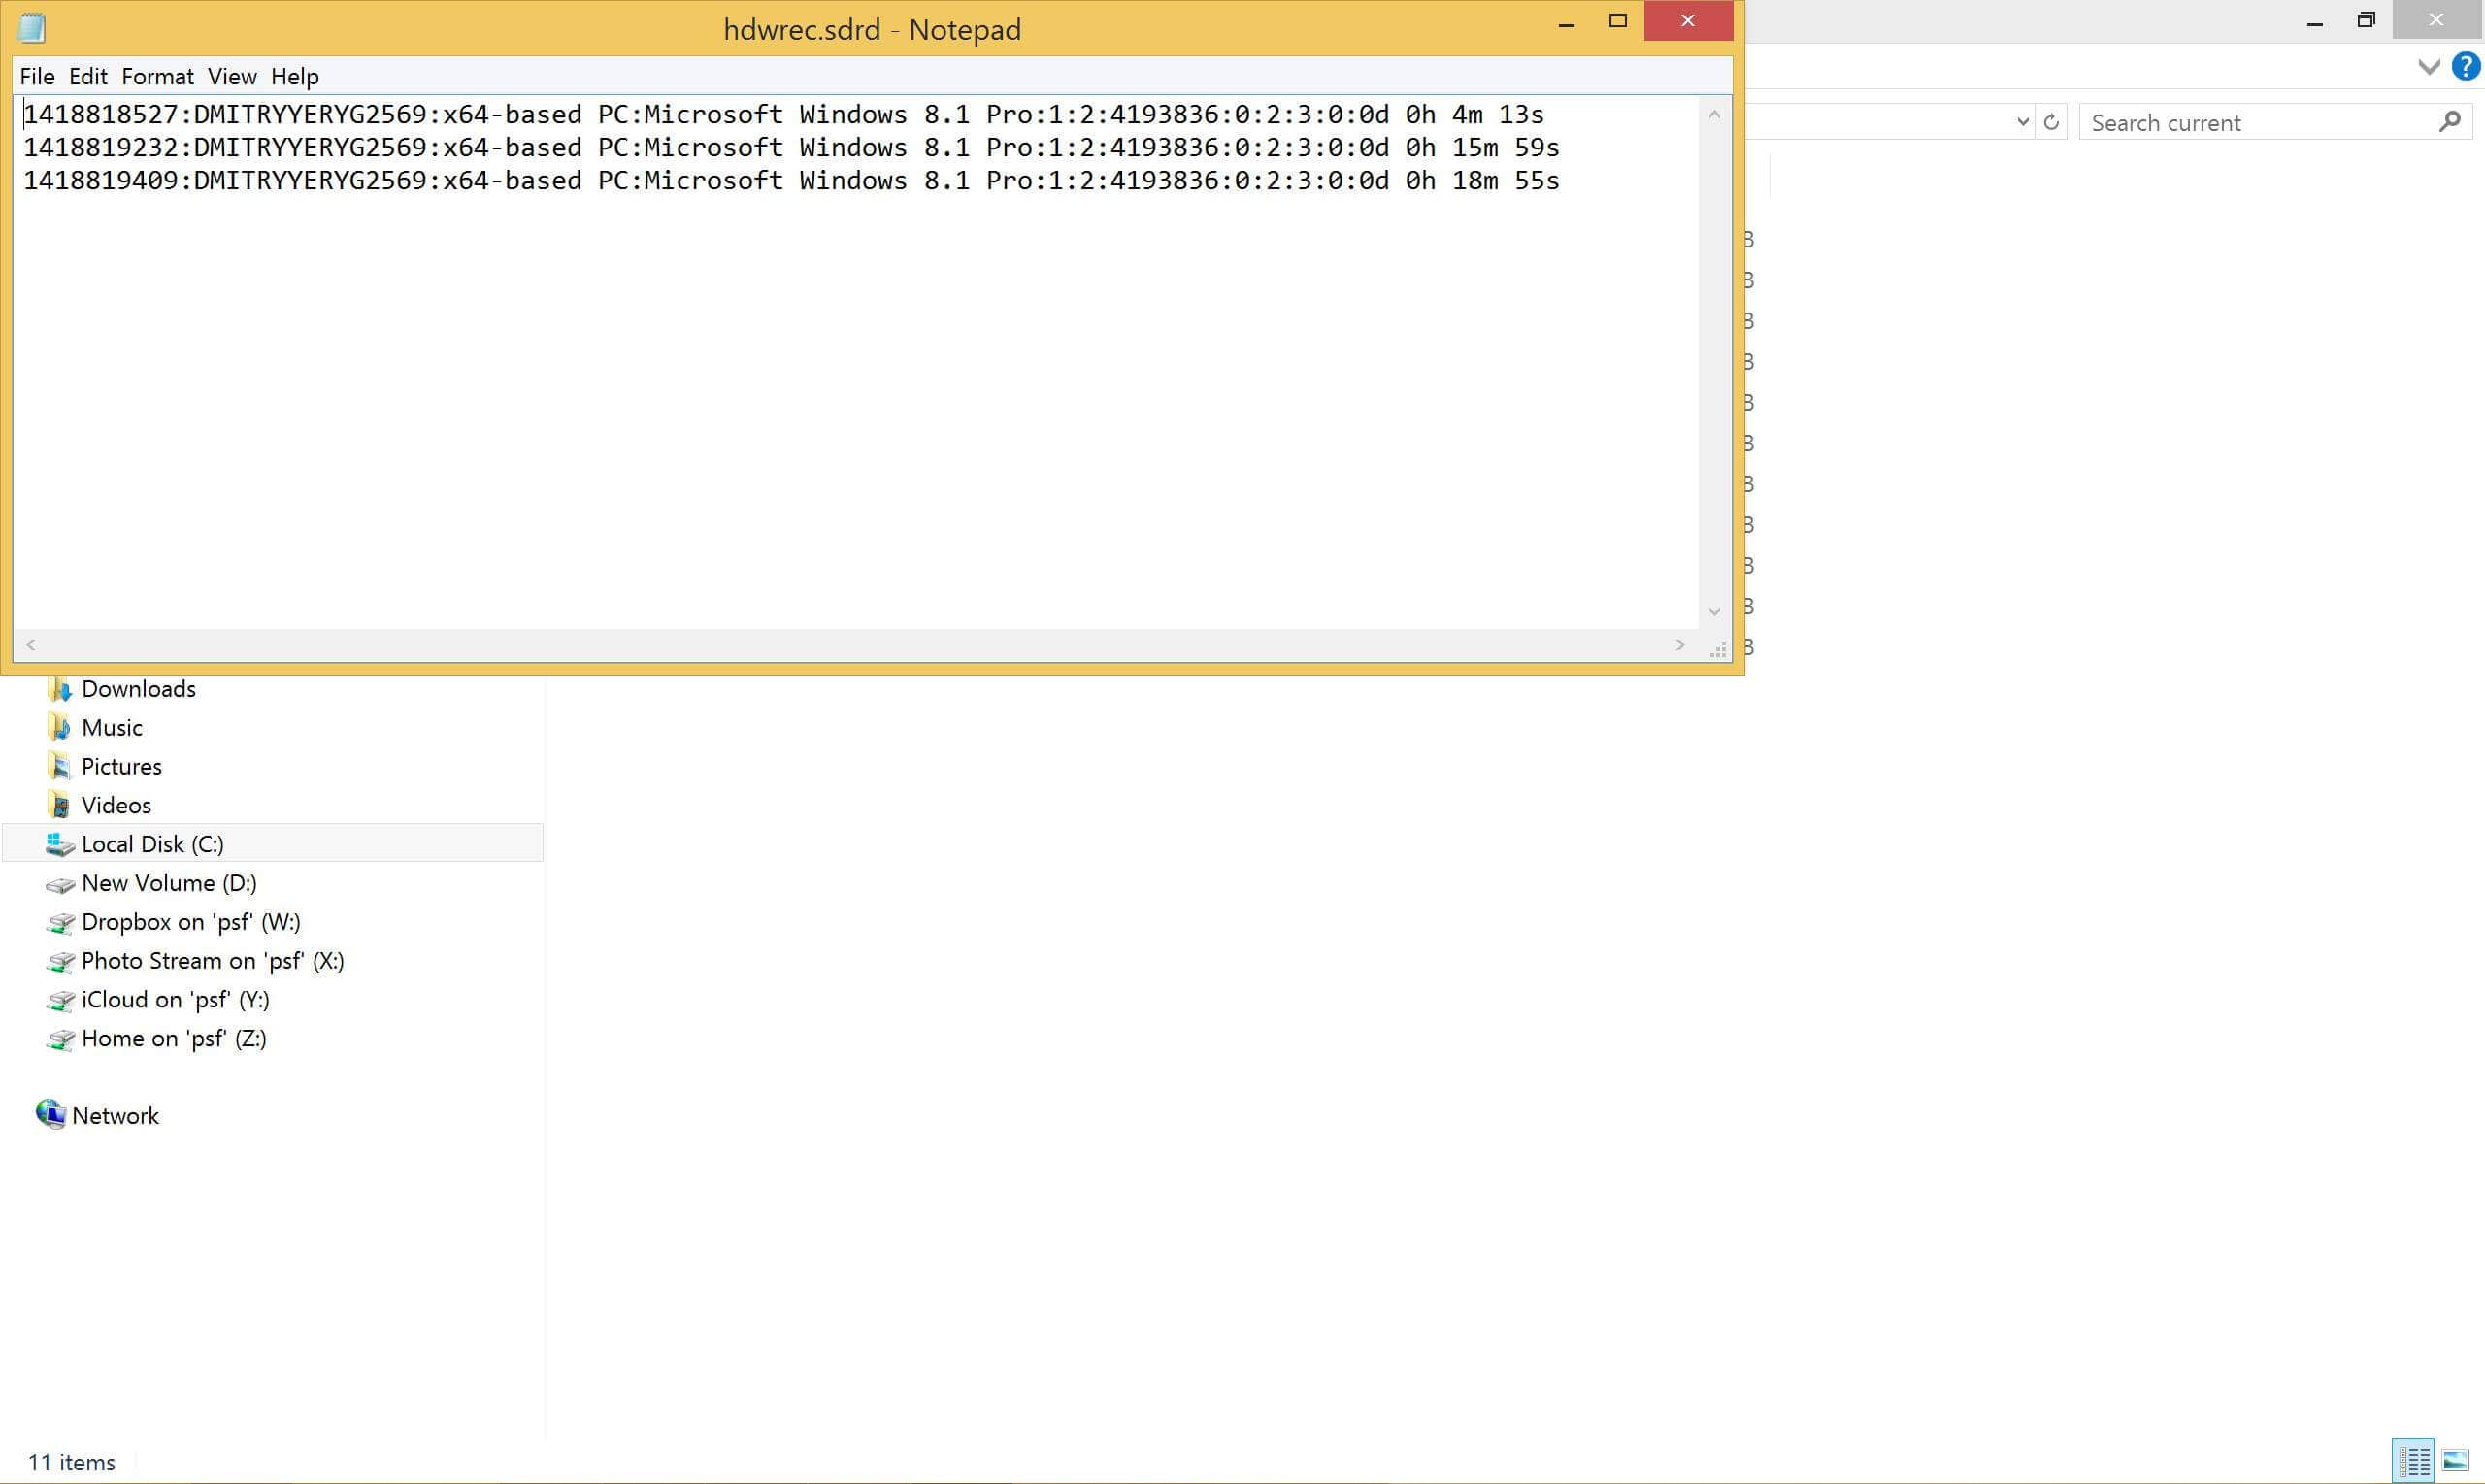Click the line starting with 1418818527
2485x1484 pixels.
pos(783,115)
